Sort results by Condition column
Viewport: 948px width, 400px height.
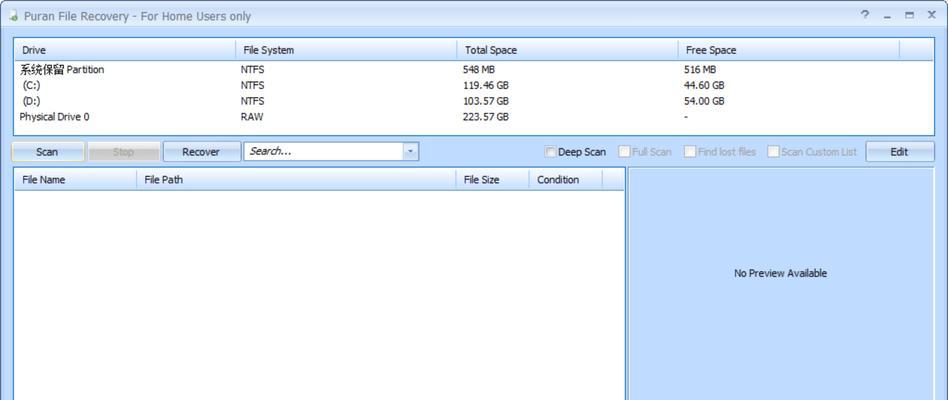[565, 179]
